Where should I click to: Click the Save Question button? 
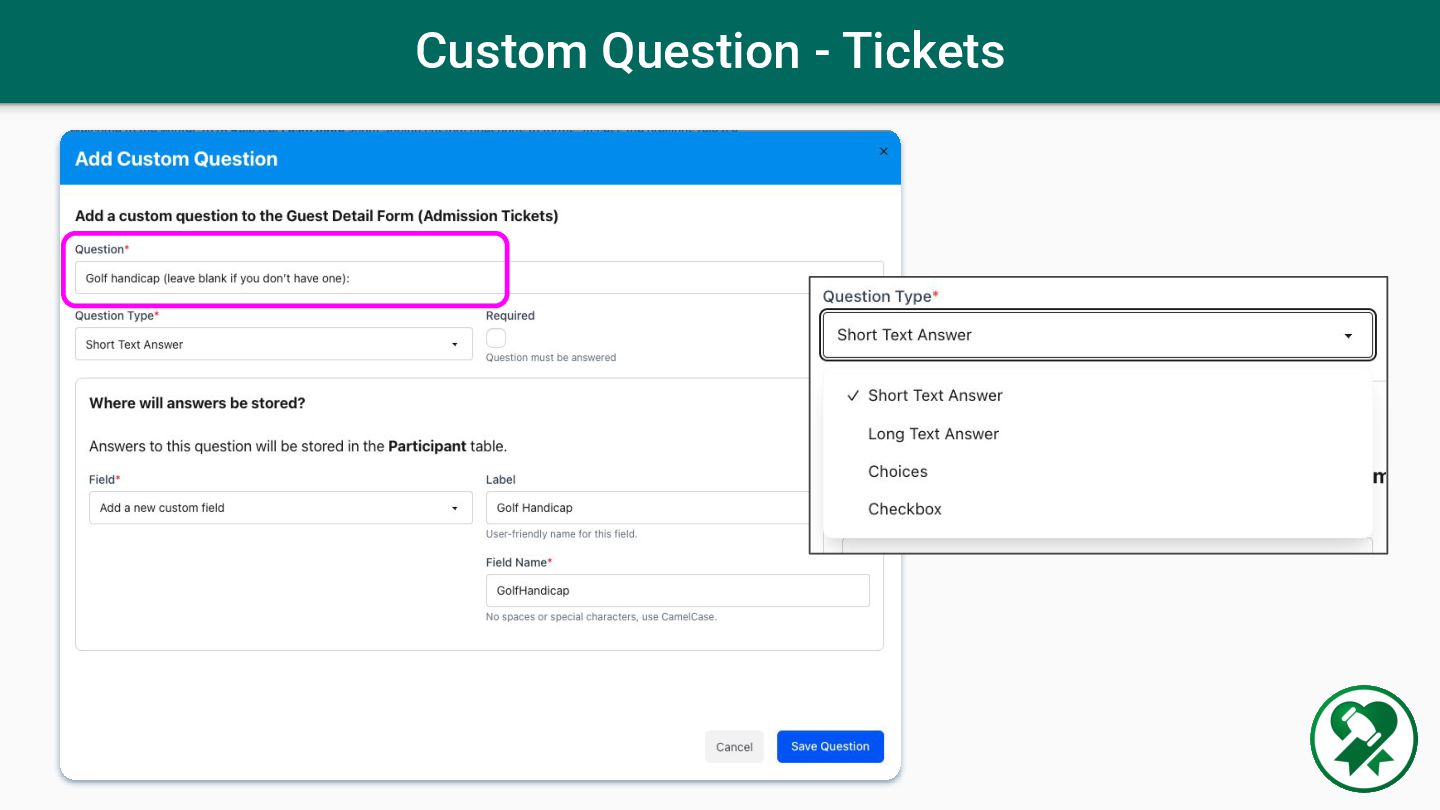click(830, 747)
